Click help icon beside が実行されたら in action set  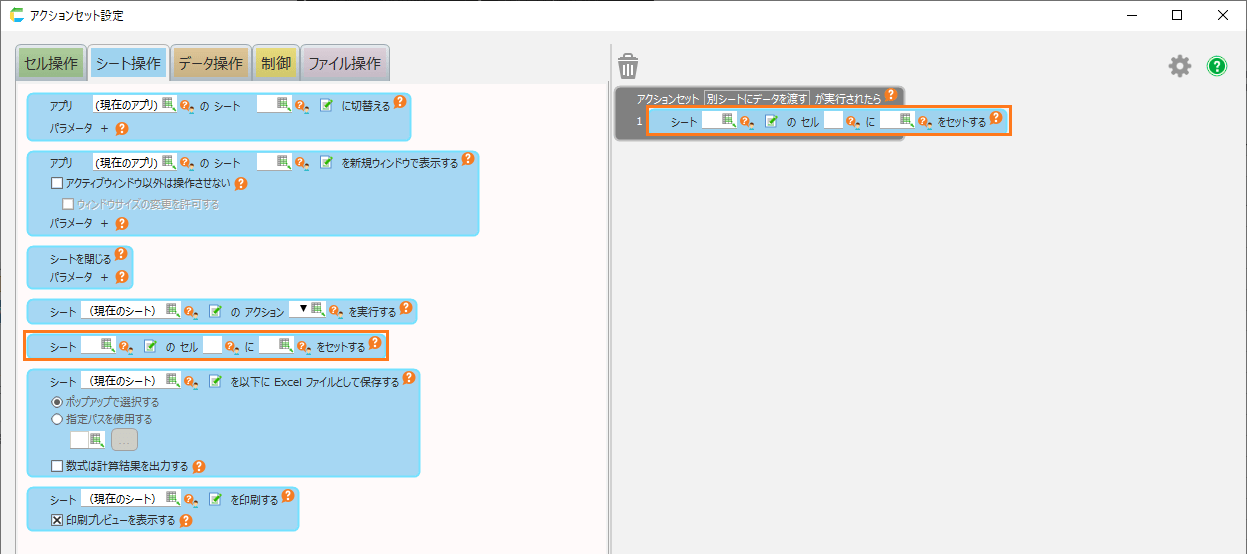coord(891,95)
